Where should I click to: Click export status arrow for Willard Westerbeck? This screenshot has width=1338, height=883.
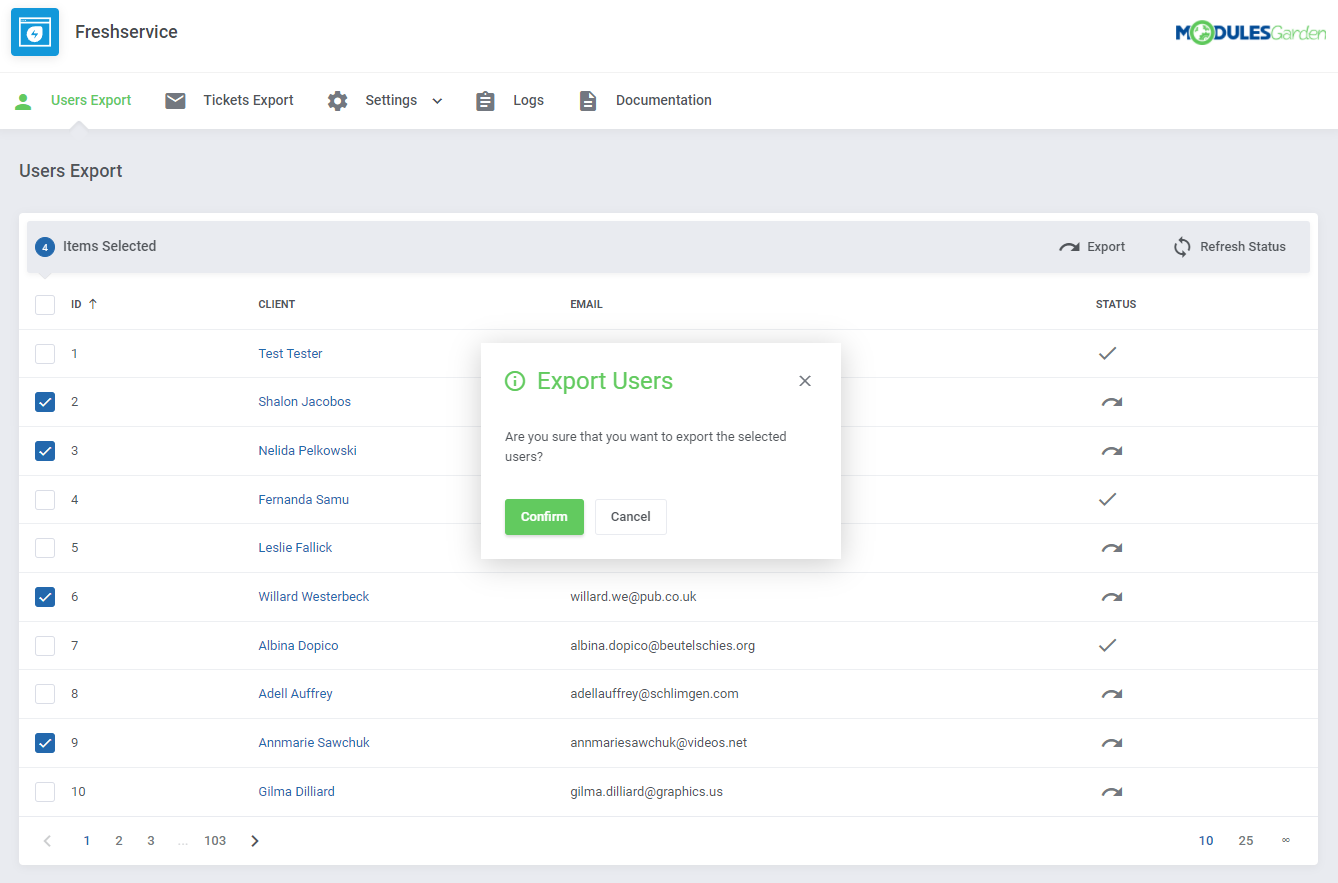point(1111,597)
